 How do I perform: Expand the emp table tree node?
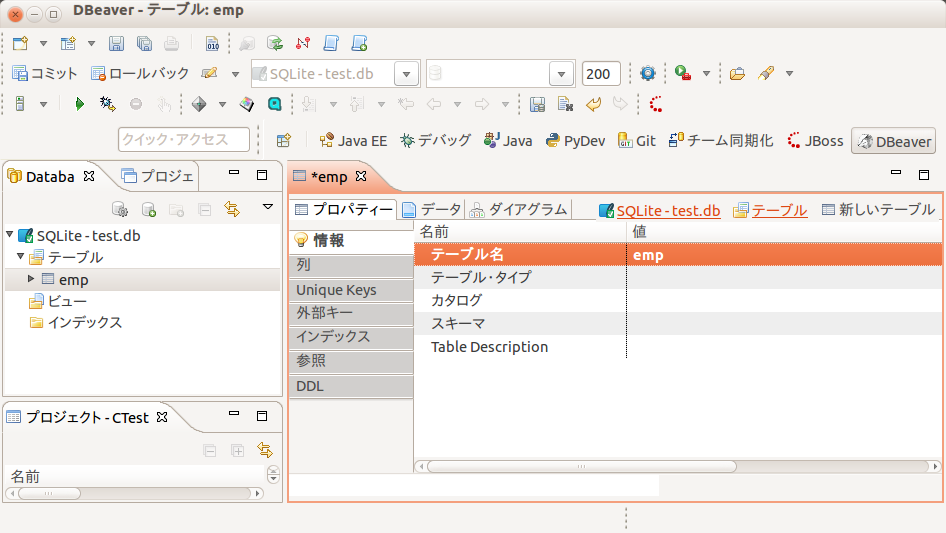coord(31,278)
